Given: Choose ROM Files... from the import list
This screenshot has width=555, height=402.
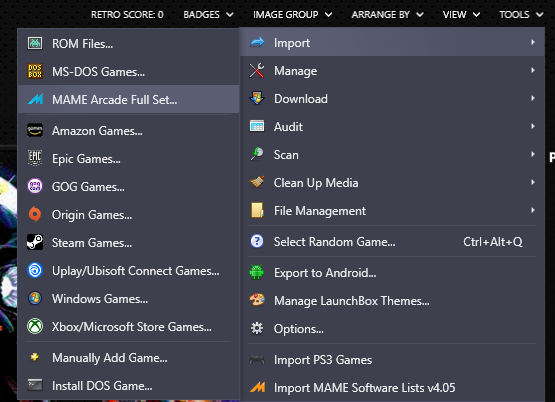Looking at the screenshot, I should (x=128, y=43).
